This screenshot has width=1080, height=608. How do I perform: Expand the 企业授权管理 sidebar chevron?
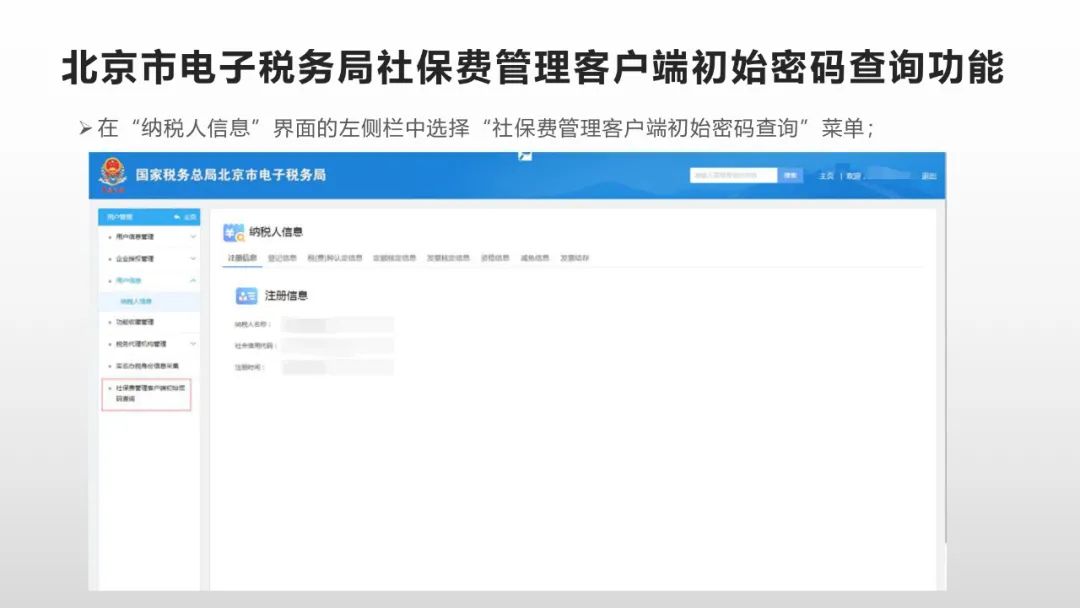click(x=193, y=259)
